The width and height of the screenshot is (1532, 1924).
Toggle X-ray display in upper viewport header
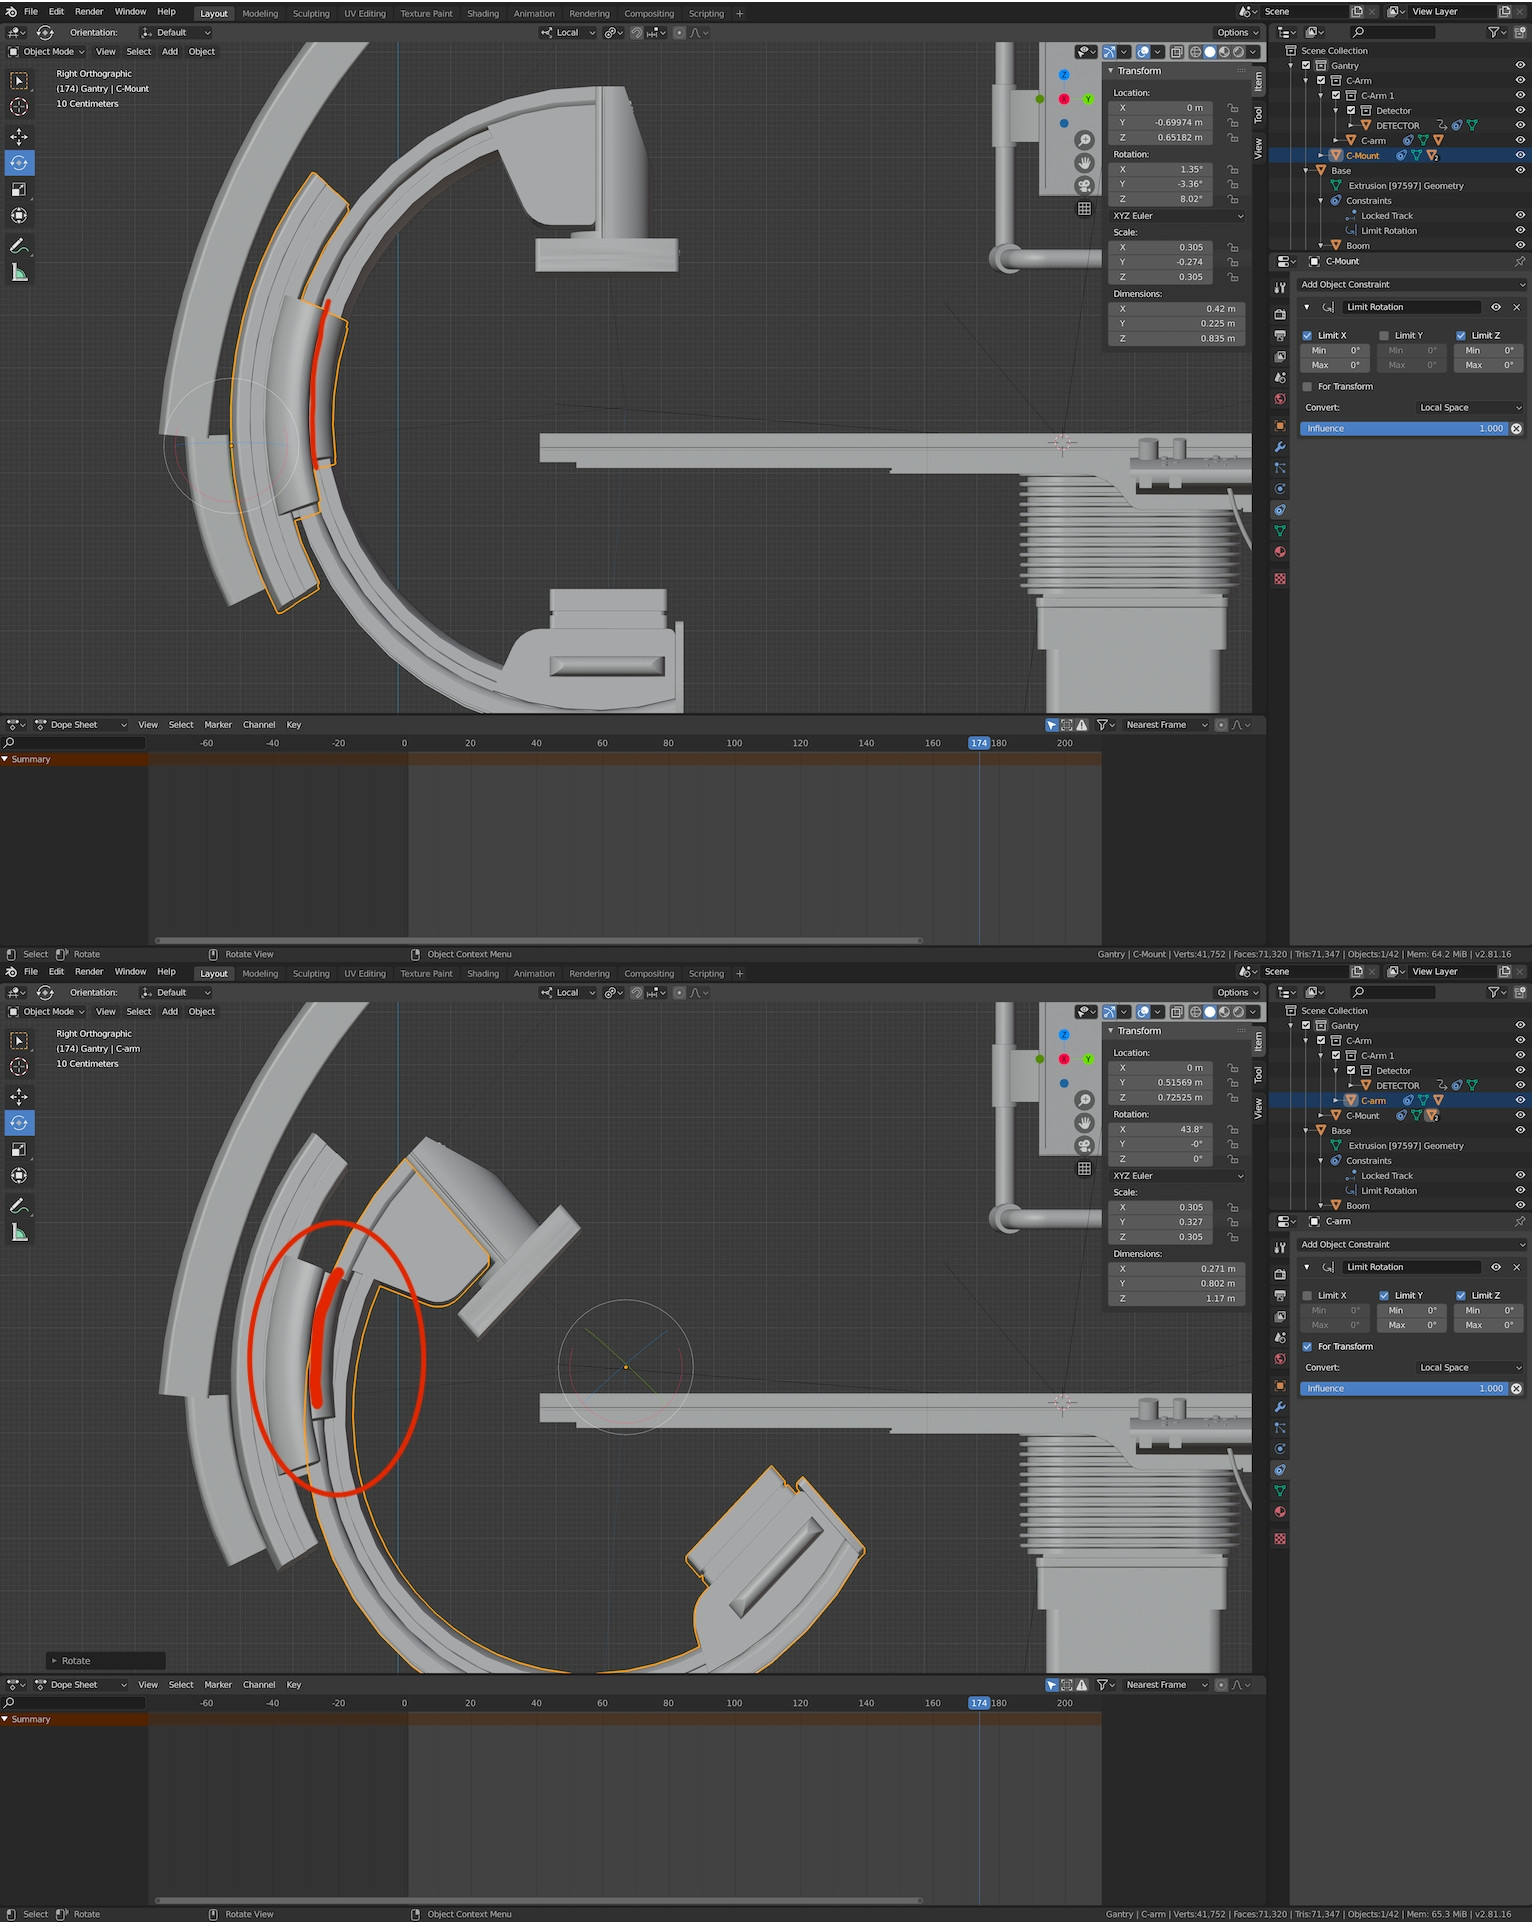[x=1177, y=52]
